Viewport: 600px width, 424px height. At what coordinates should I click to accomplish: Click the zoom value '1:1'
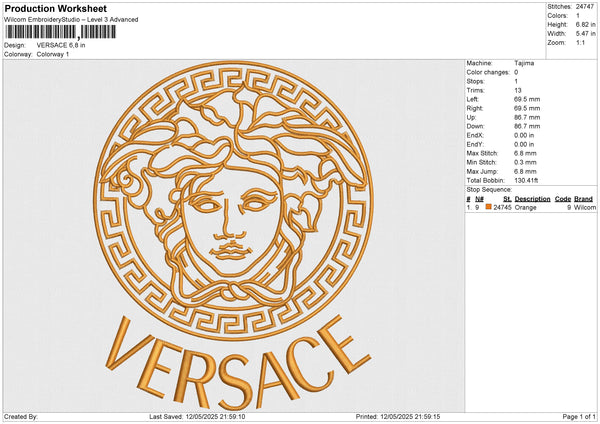click(580, 42)
